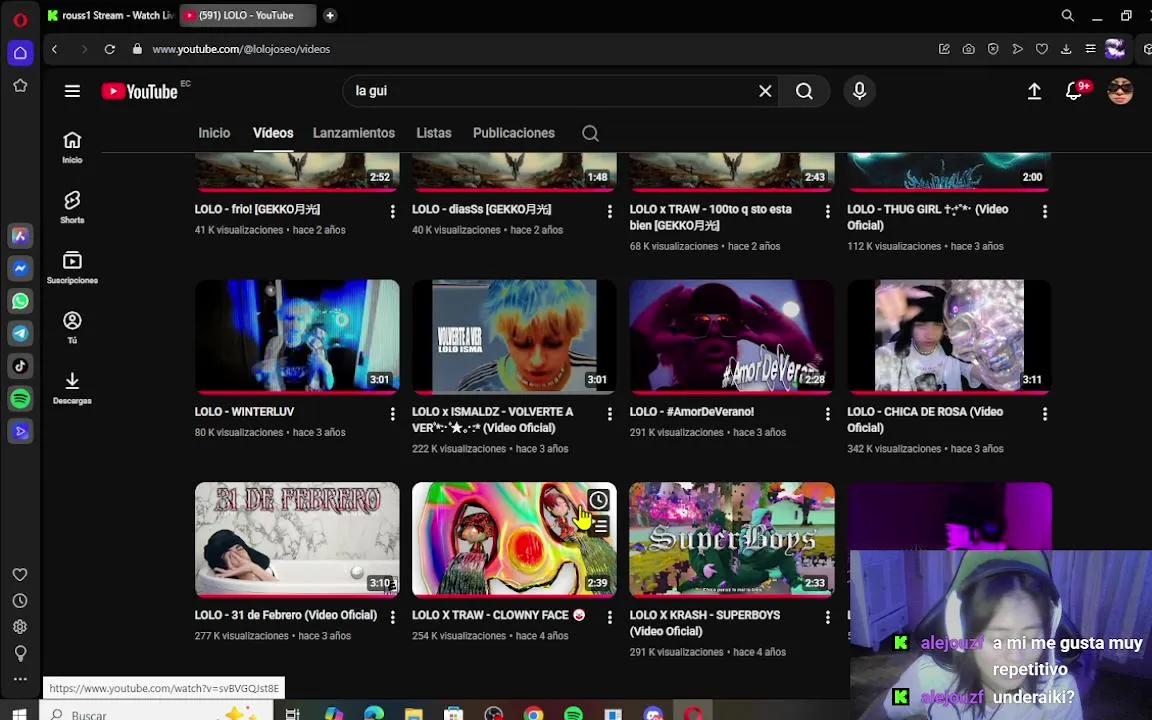Click the edit page icon in toolbar
This screenshot has width=1152, height=720.
click(944, 49)
